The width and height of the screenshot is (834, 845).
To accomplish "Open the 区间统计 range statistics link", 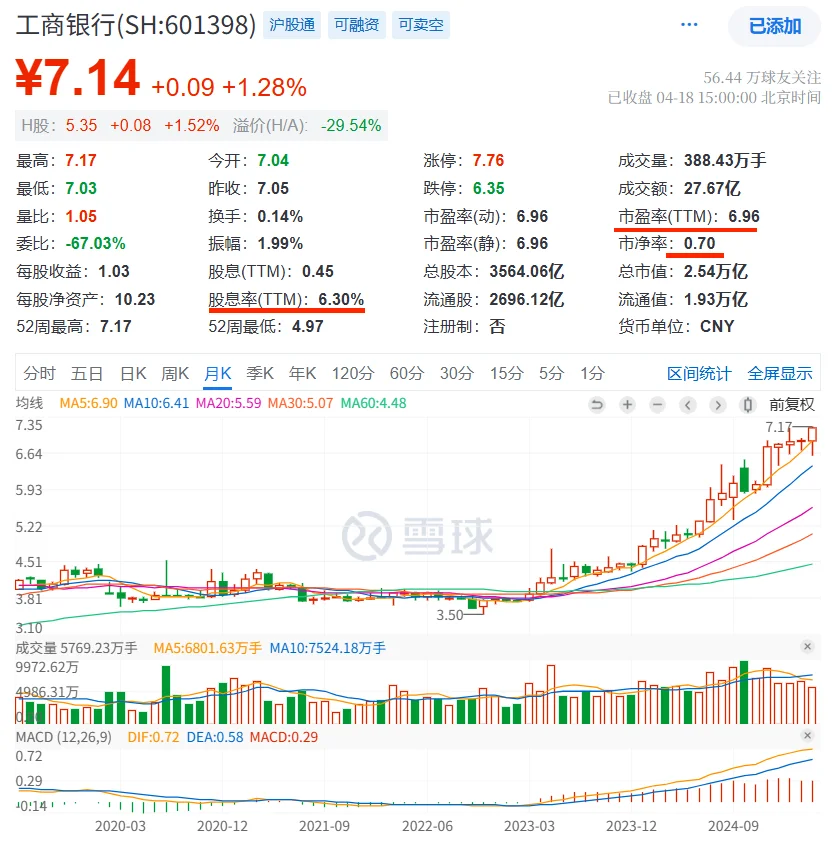I will tap(699, 373).
